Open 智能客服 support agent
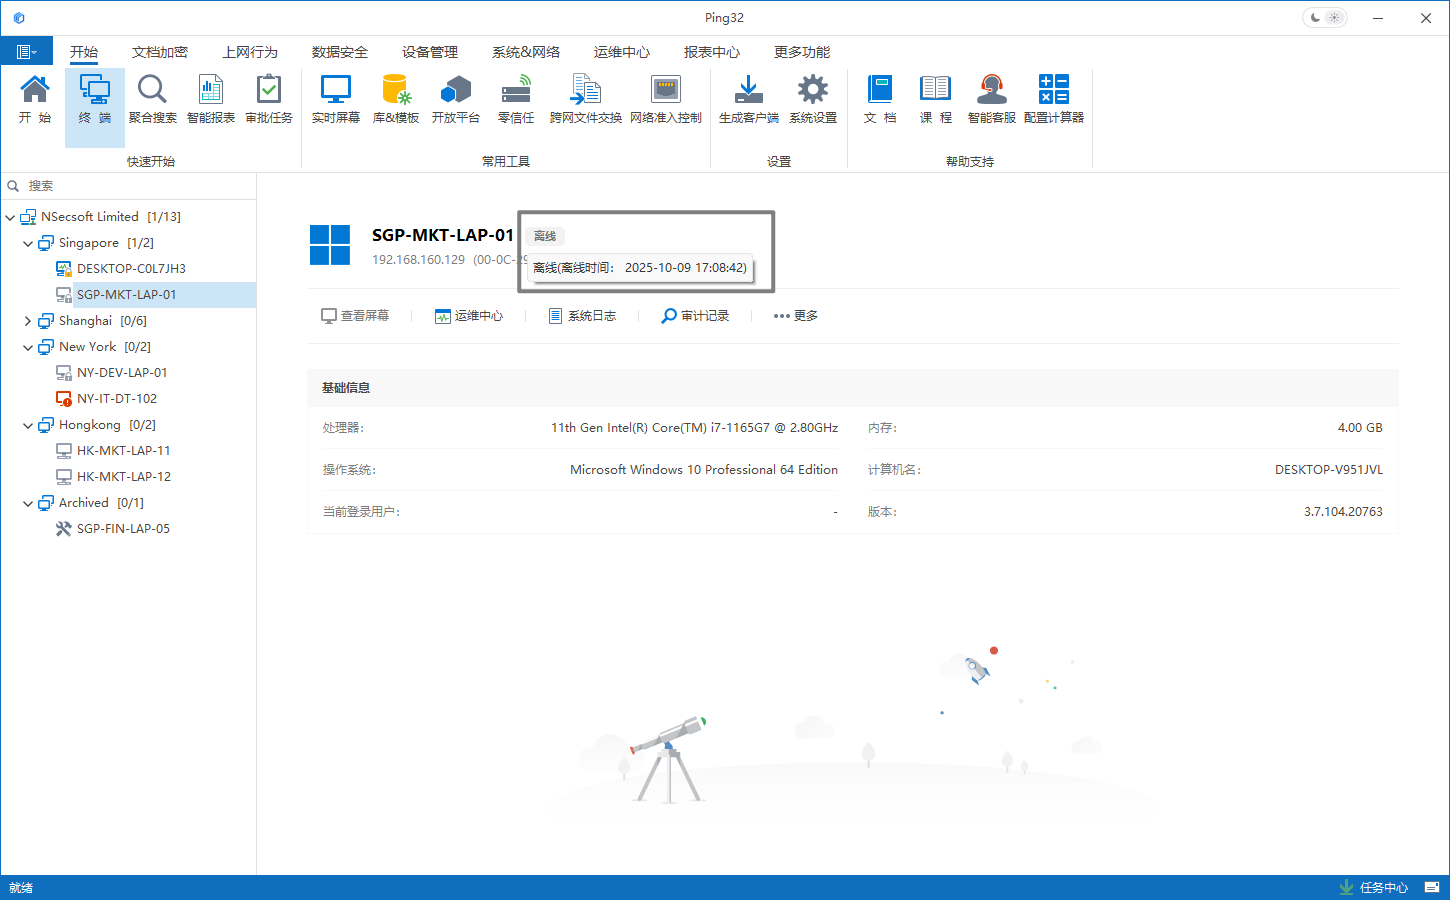This screenshot has height=900, width=1450. (991, 99)
